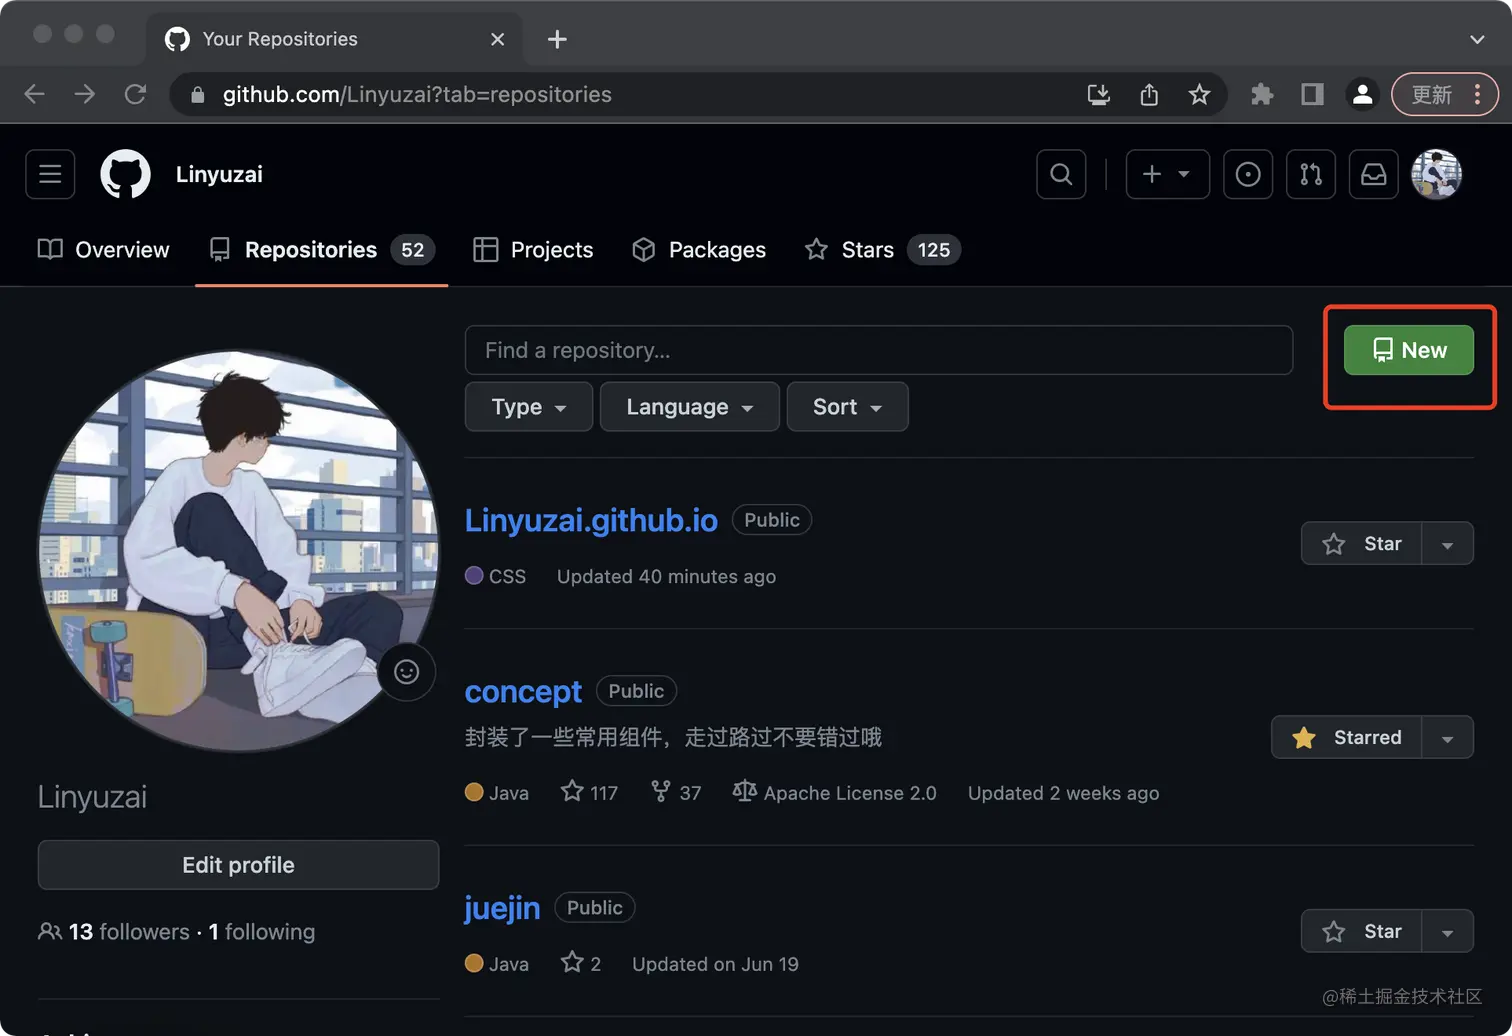
Task: Click the green New repository button
Action: coord(1408,350)
